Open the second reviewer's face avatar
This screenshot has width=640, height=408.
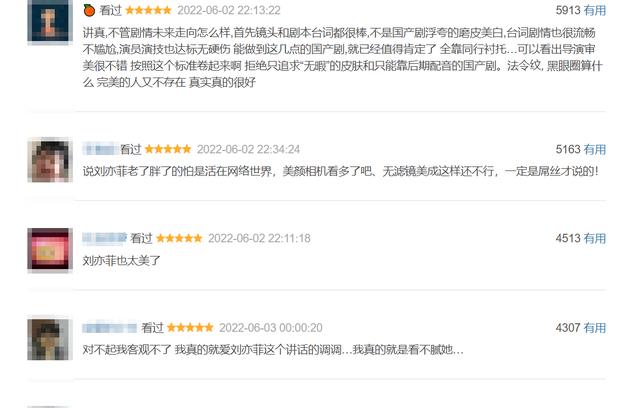[x=50, y=160]
